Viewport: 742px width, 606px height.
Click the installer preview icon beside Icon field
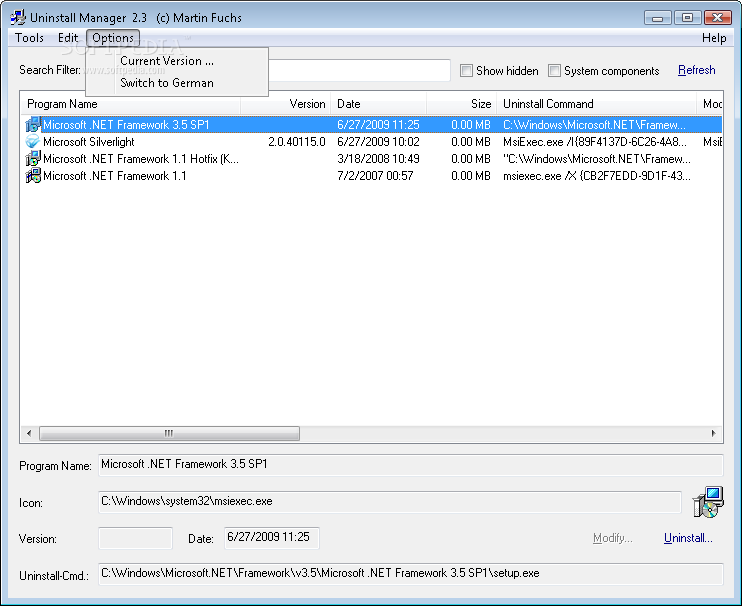(708, 501)
